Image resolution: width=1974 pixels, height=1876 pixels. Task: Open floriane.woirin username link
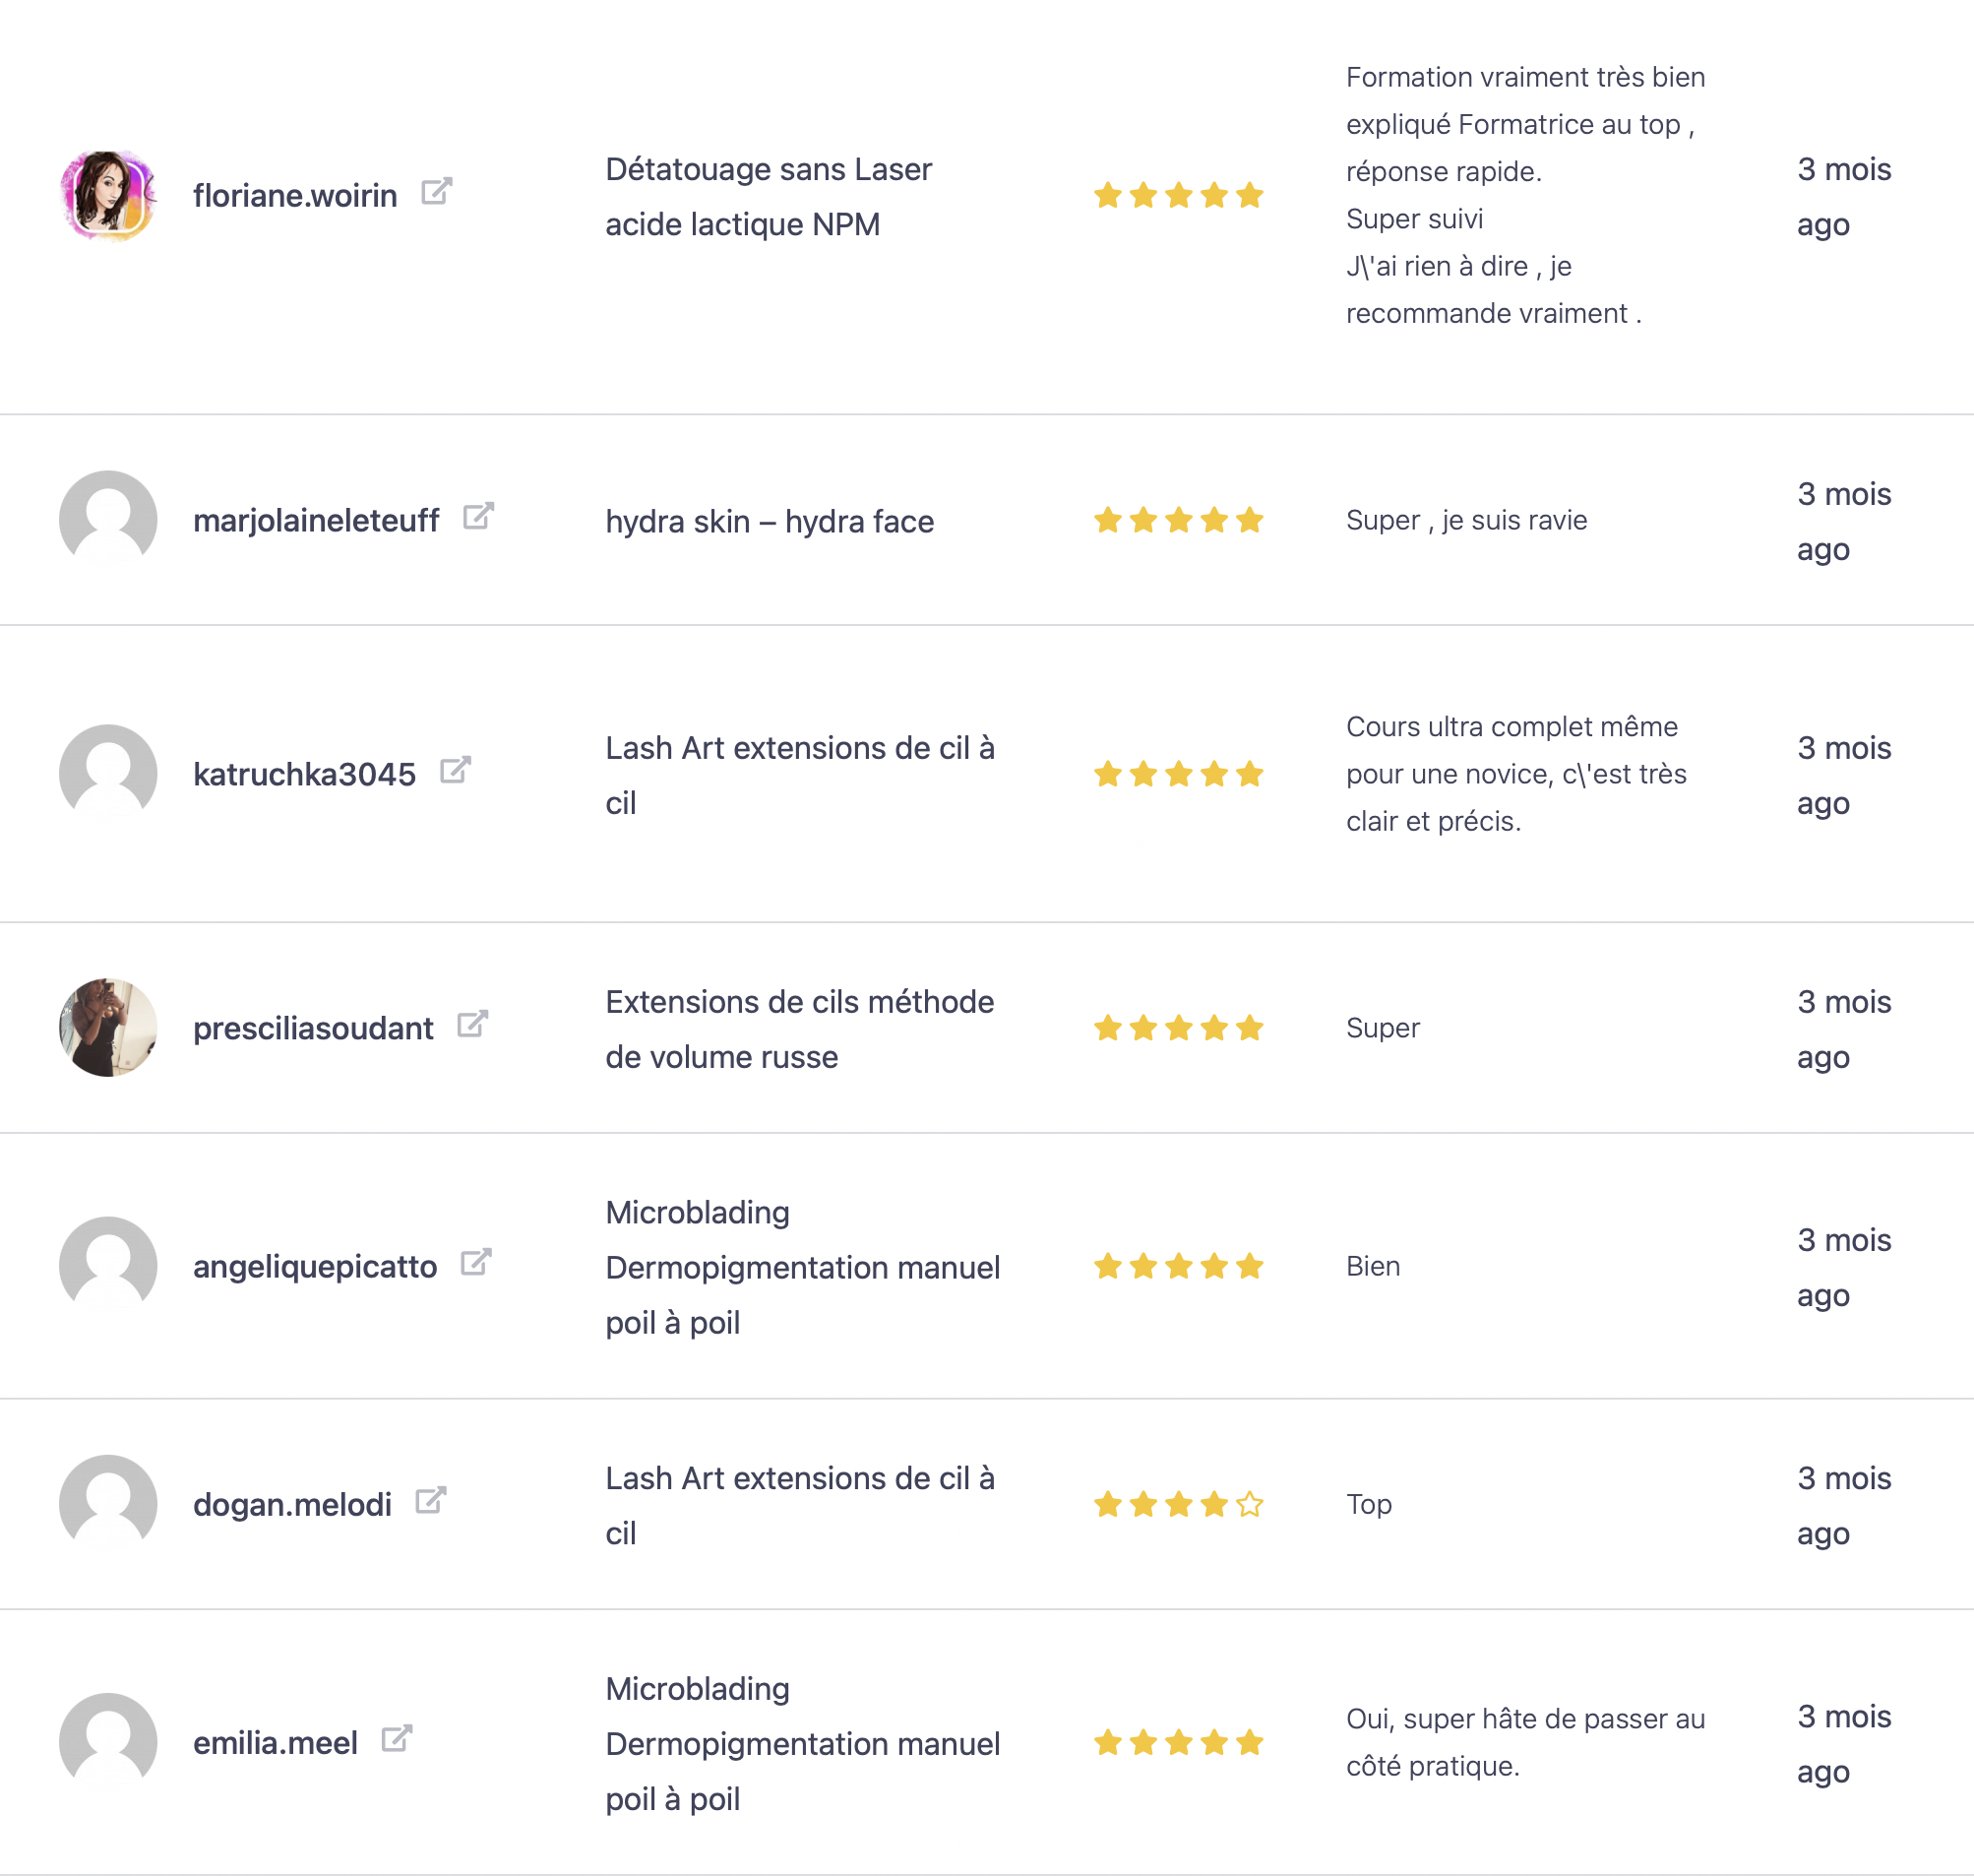tap(295, 196)
